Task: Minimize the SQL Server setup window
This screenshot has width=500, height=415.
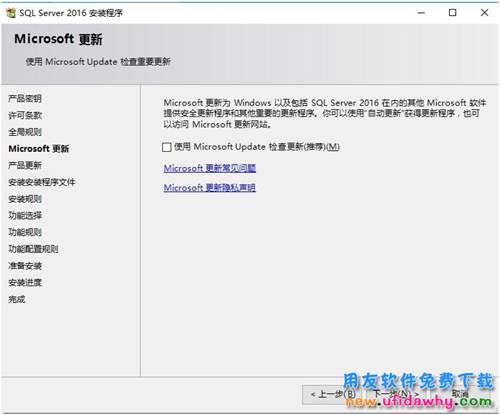Action: (421, 13)
